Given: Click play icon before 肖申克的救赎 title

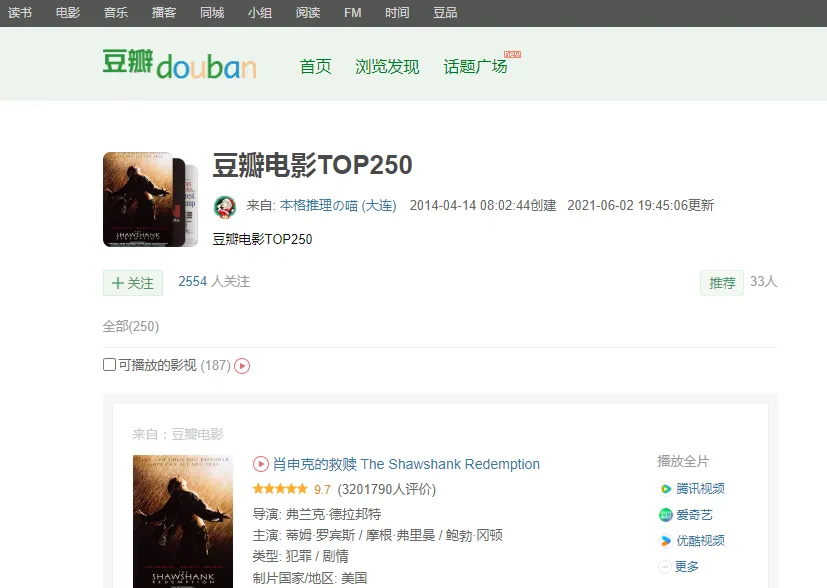Looking at the screenshot, I should tap(261, 464).
